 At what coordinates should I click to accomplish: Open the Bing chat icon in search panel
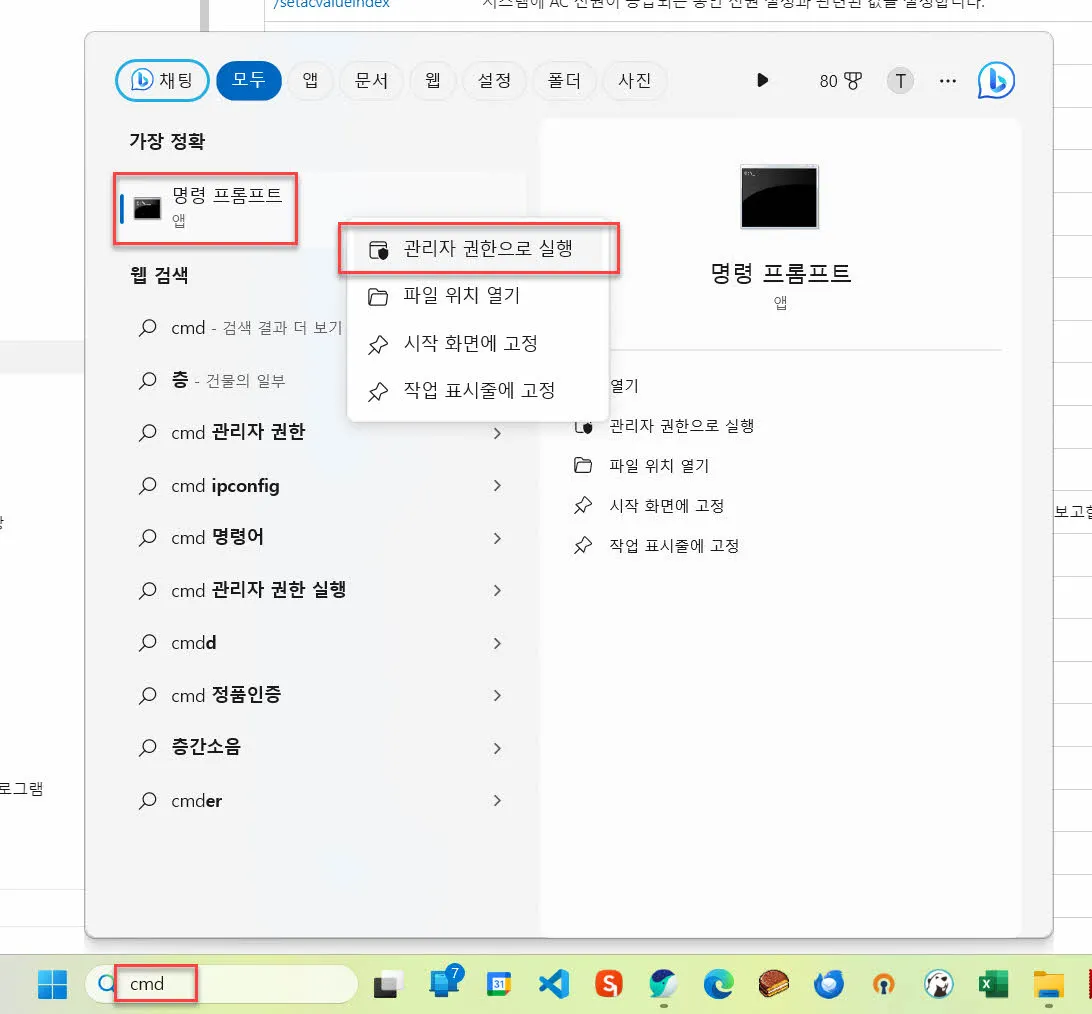pos(995,80)
